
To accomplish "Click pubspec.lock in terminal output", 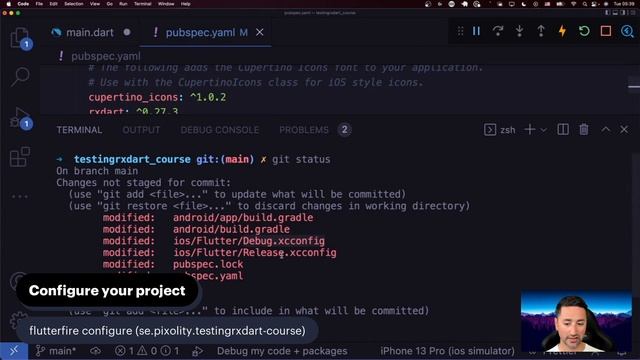I will [x=208, y=264].
